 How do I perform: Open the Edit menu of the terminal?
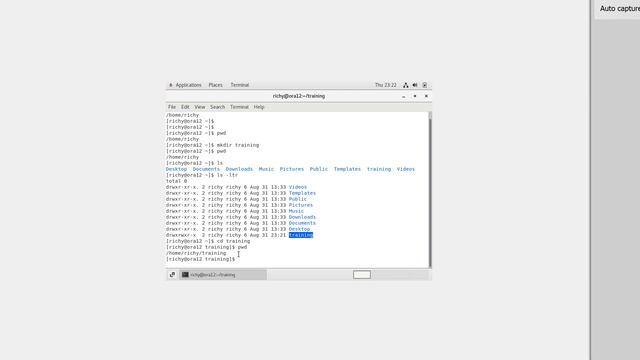pos(185,107)
